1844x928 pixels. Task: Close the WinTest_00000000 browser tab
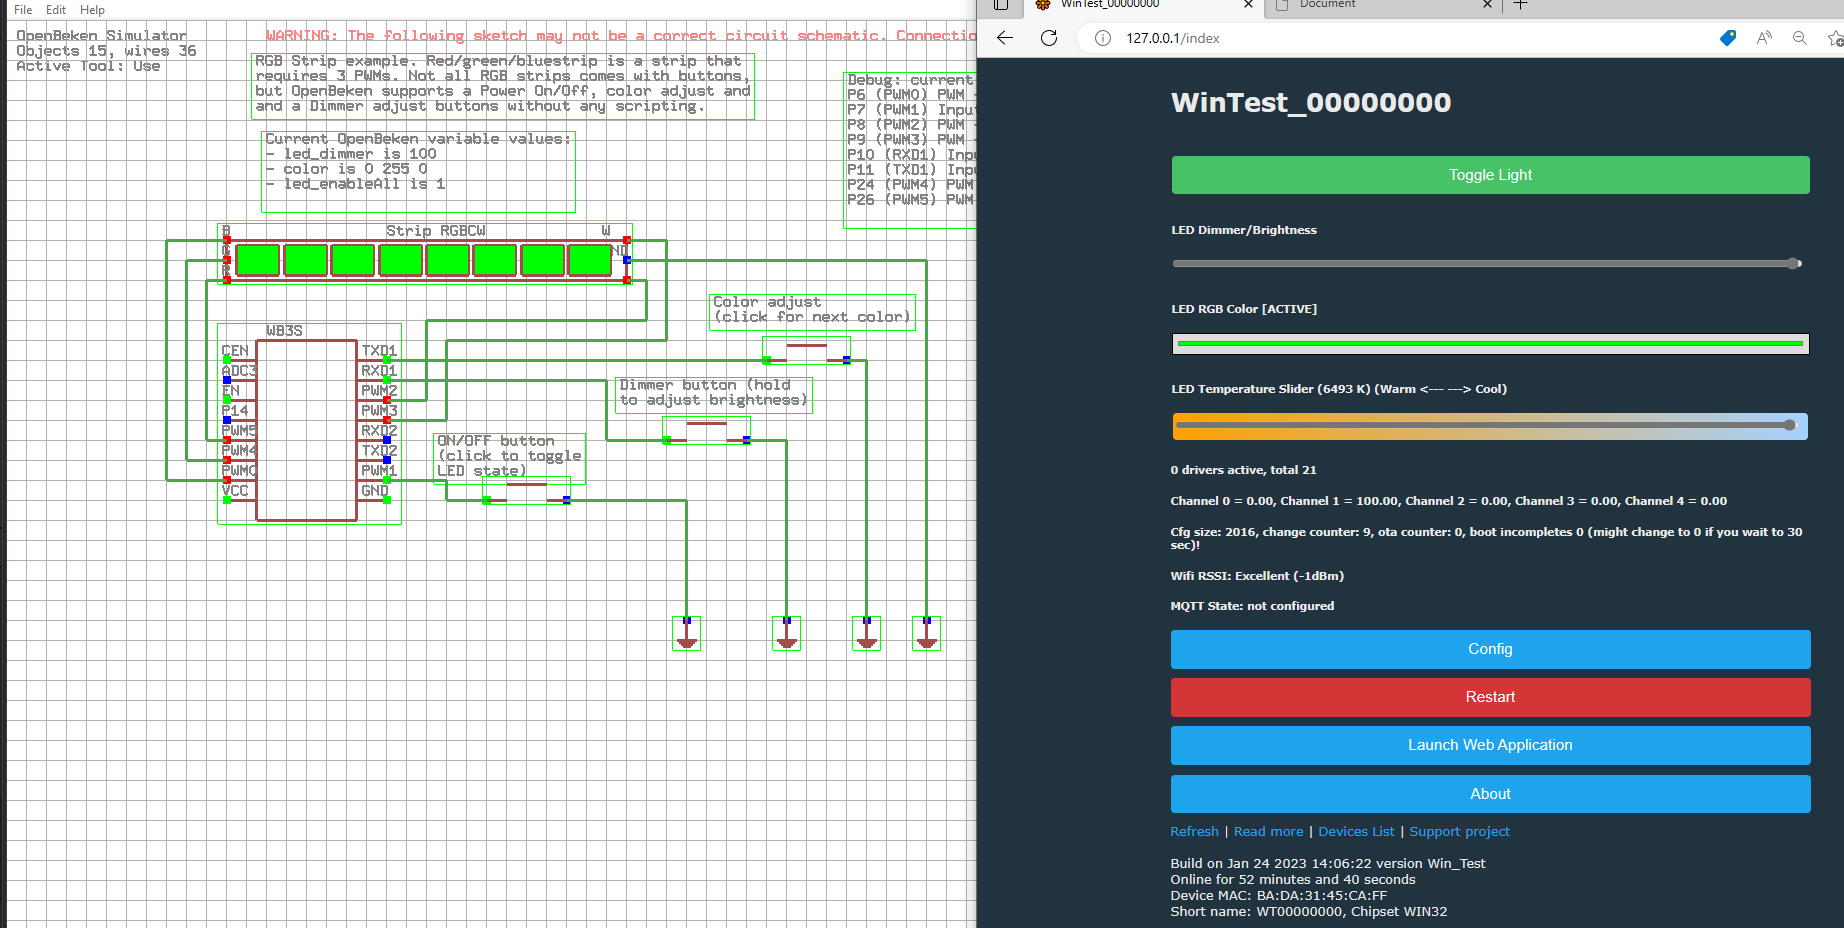[x=1248, y=5]
